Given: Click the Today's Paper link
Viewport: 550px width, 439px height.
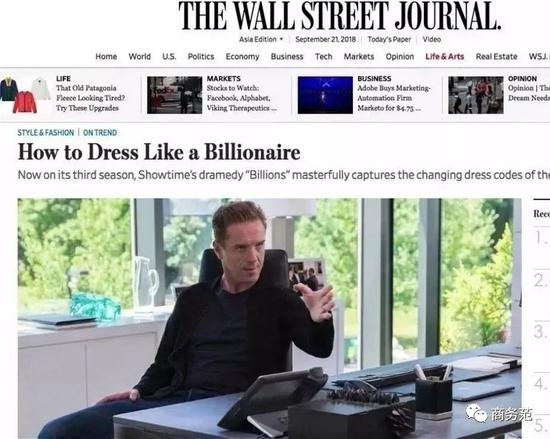Looking at the screenshot, I should pos(389,39).
